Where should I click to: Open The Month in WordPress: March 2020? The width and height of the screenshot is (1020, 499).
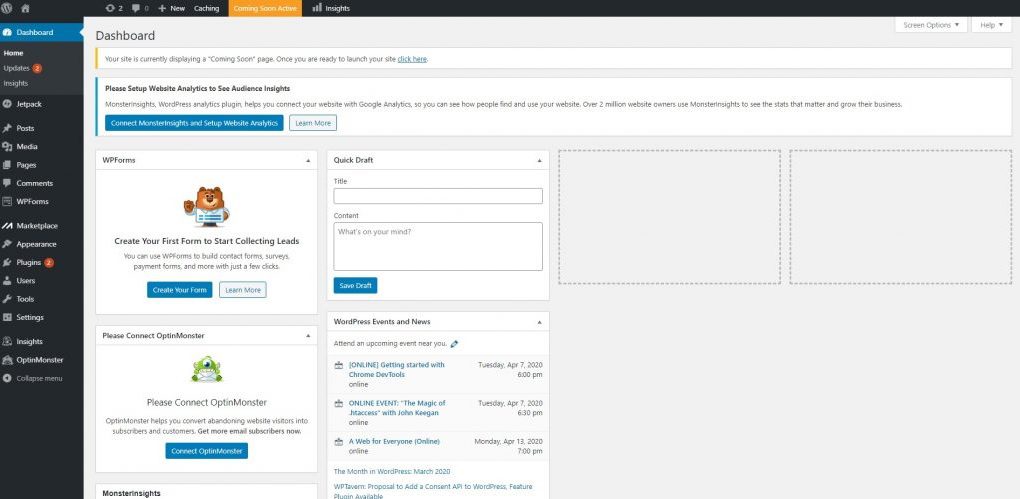point(392,472)
